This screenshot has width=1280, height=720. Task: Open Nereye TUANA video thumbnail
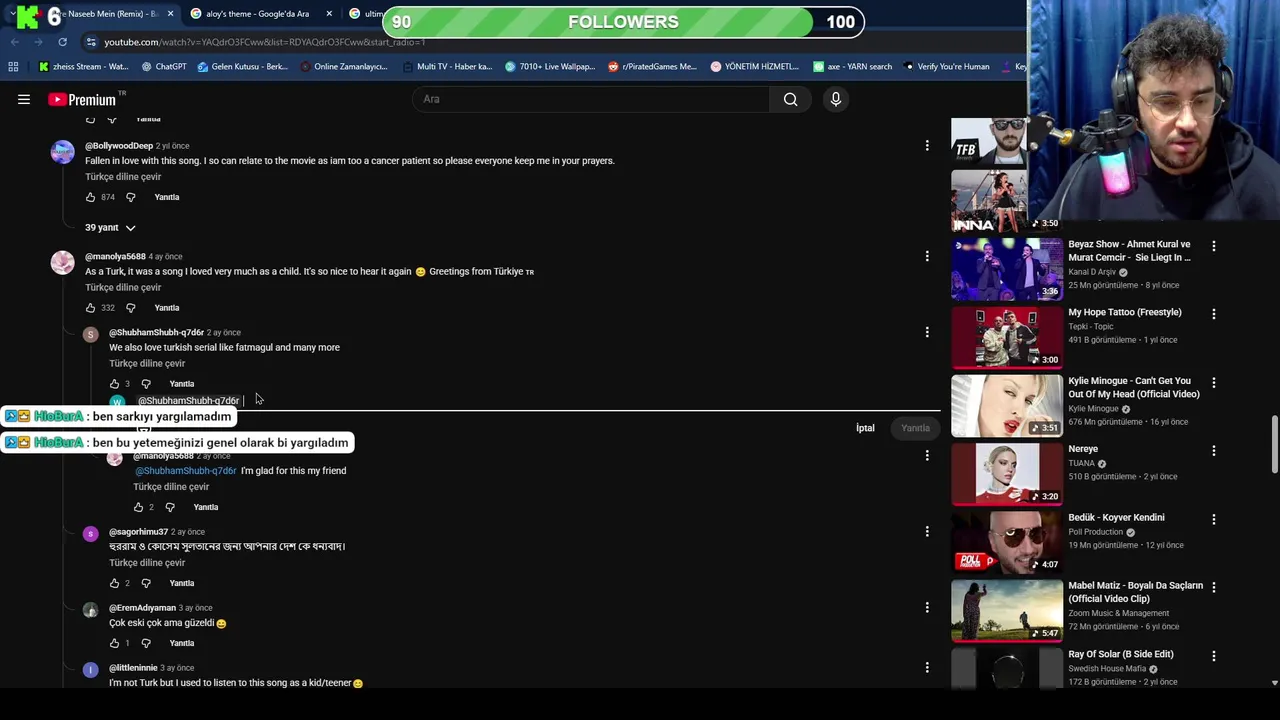click(1007, 475)
